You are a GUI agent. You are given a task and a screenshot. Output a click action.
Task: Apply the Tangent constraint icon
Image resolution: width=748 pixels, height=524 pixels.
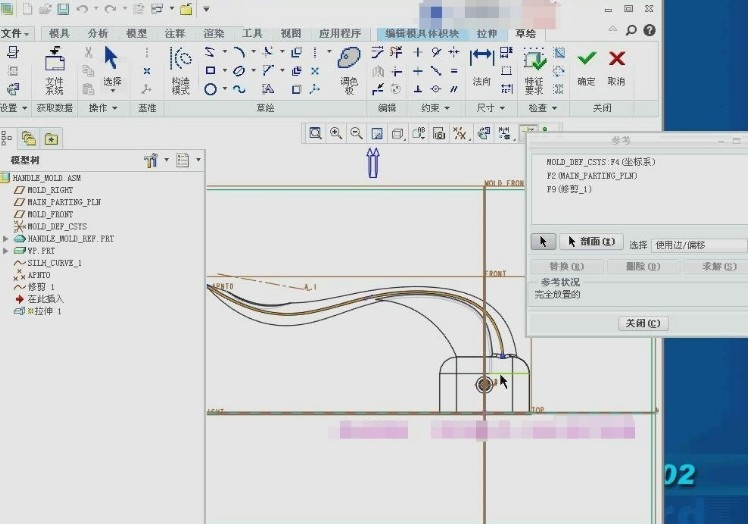click(x=436, y=52)
